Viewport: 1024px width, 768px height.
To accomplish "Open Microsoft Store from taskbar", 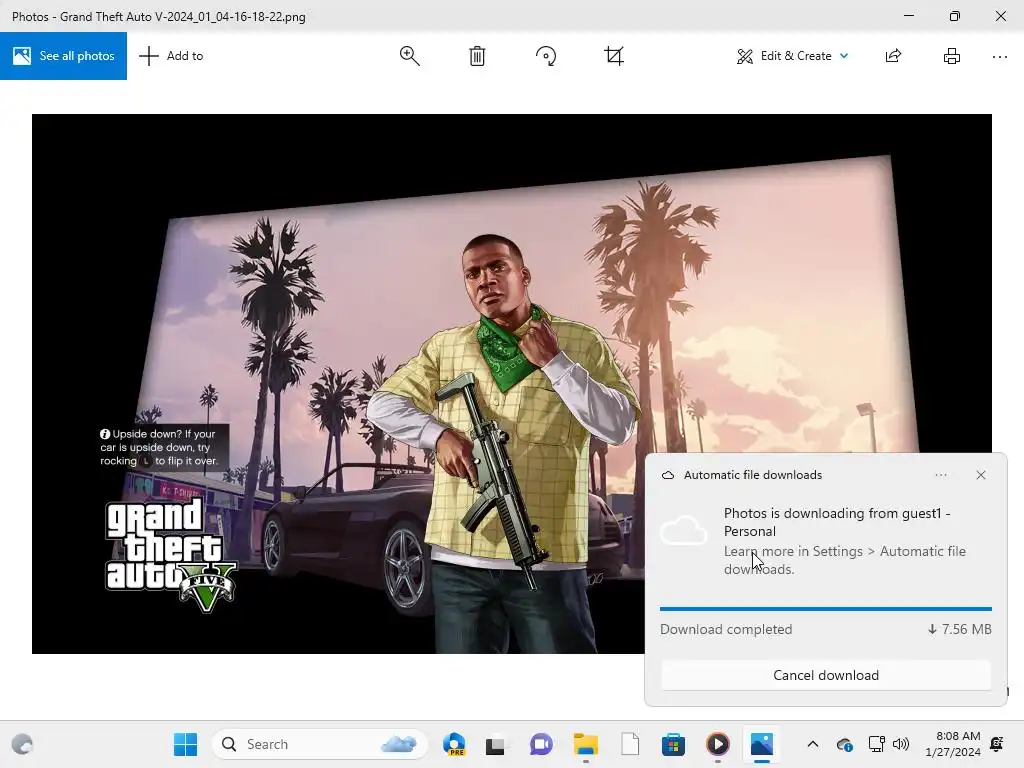I will point(673,744).
